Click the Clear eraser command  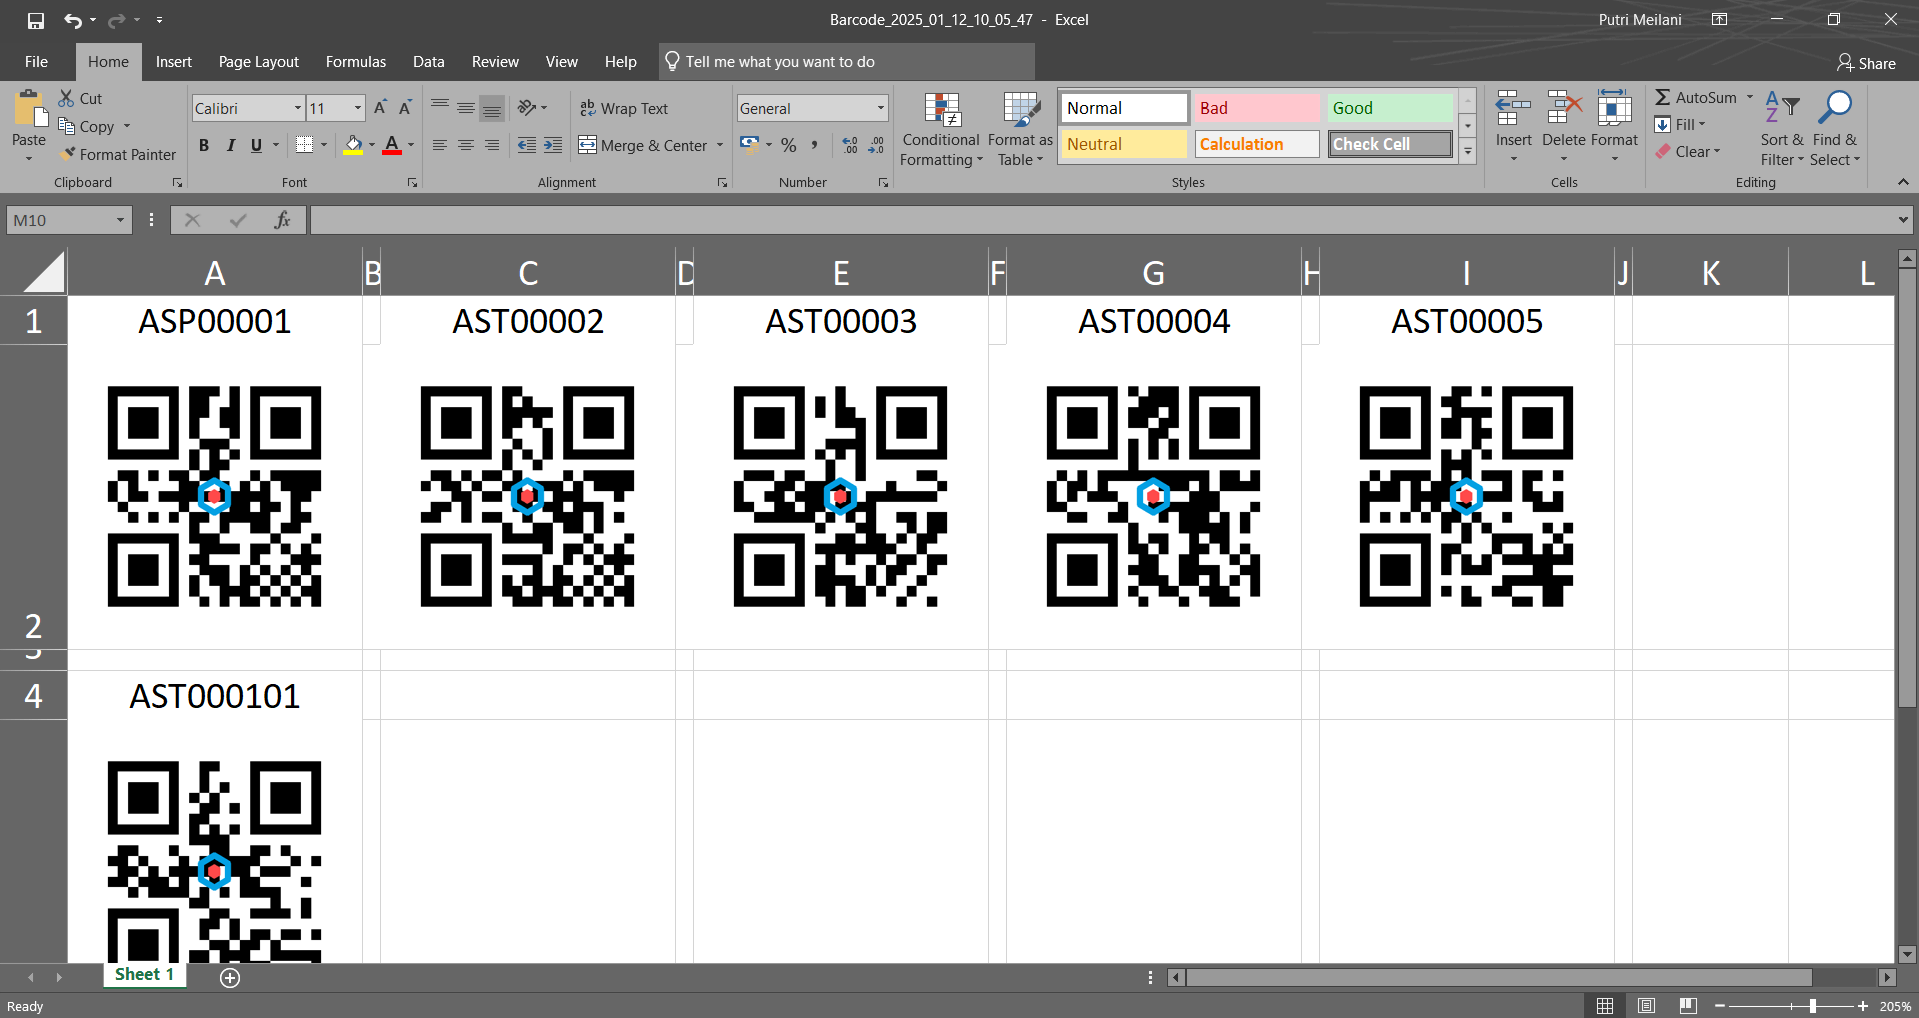click(x=1688, y=151)
